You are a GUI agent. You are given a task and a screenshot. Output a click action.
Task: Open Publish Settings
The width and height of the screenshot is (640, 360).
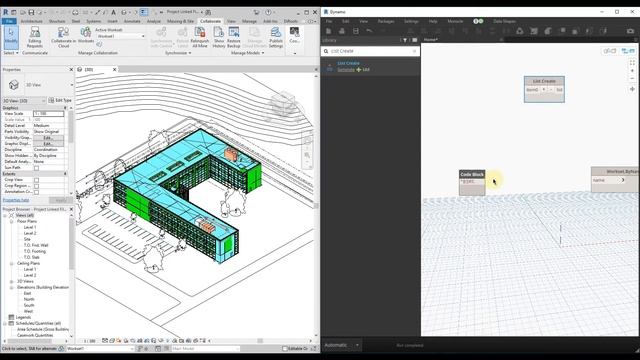(x=276, y=37)
